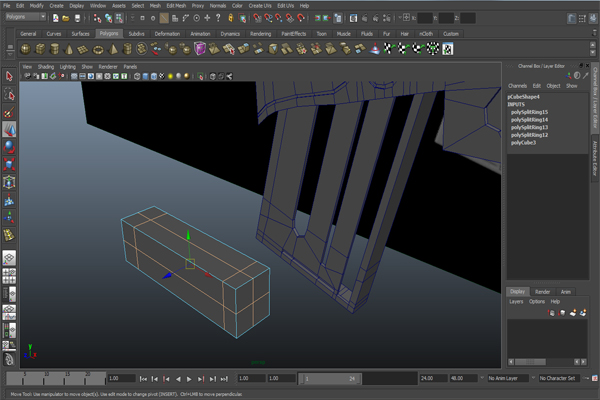600x400 pixels.
Task: Open the No Character Set dropdown
Action: [559, 378]
